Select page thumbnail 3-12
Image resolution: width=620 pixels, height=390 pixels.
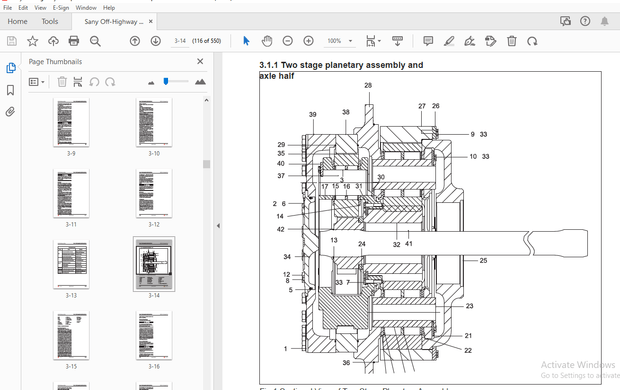pyautogui.click(x=154, y=193)
